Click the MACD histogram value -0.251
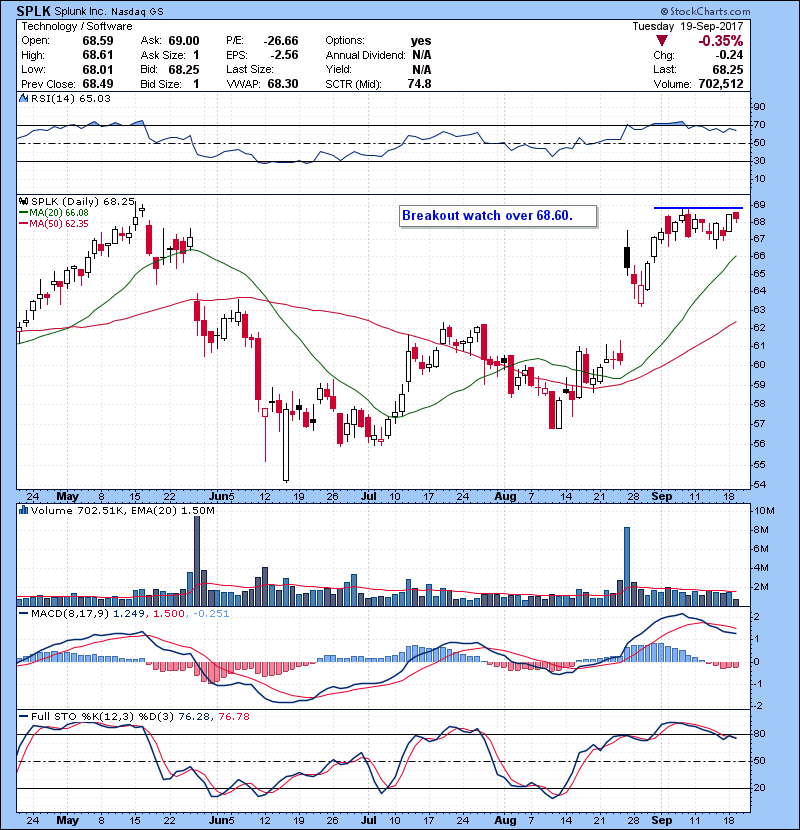 tap(210, 614)
